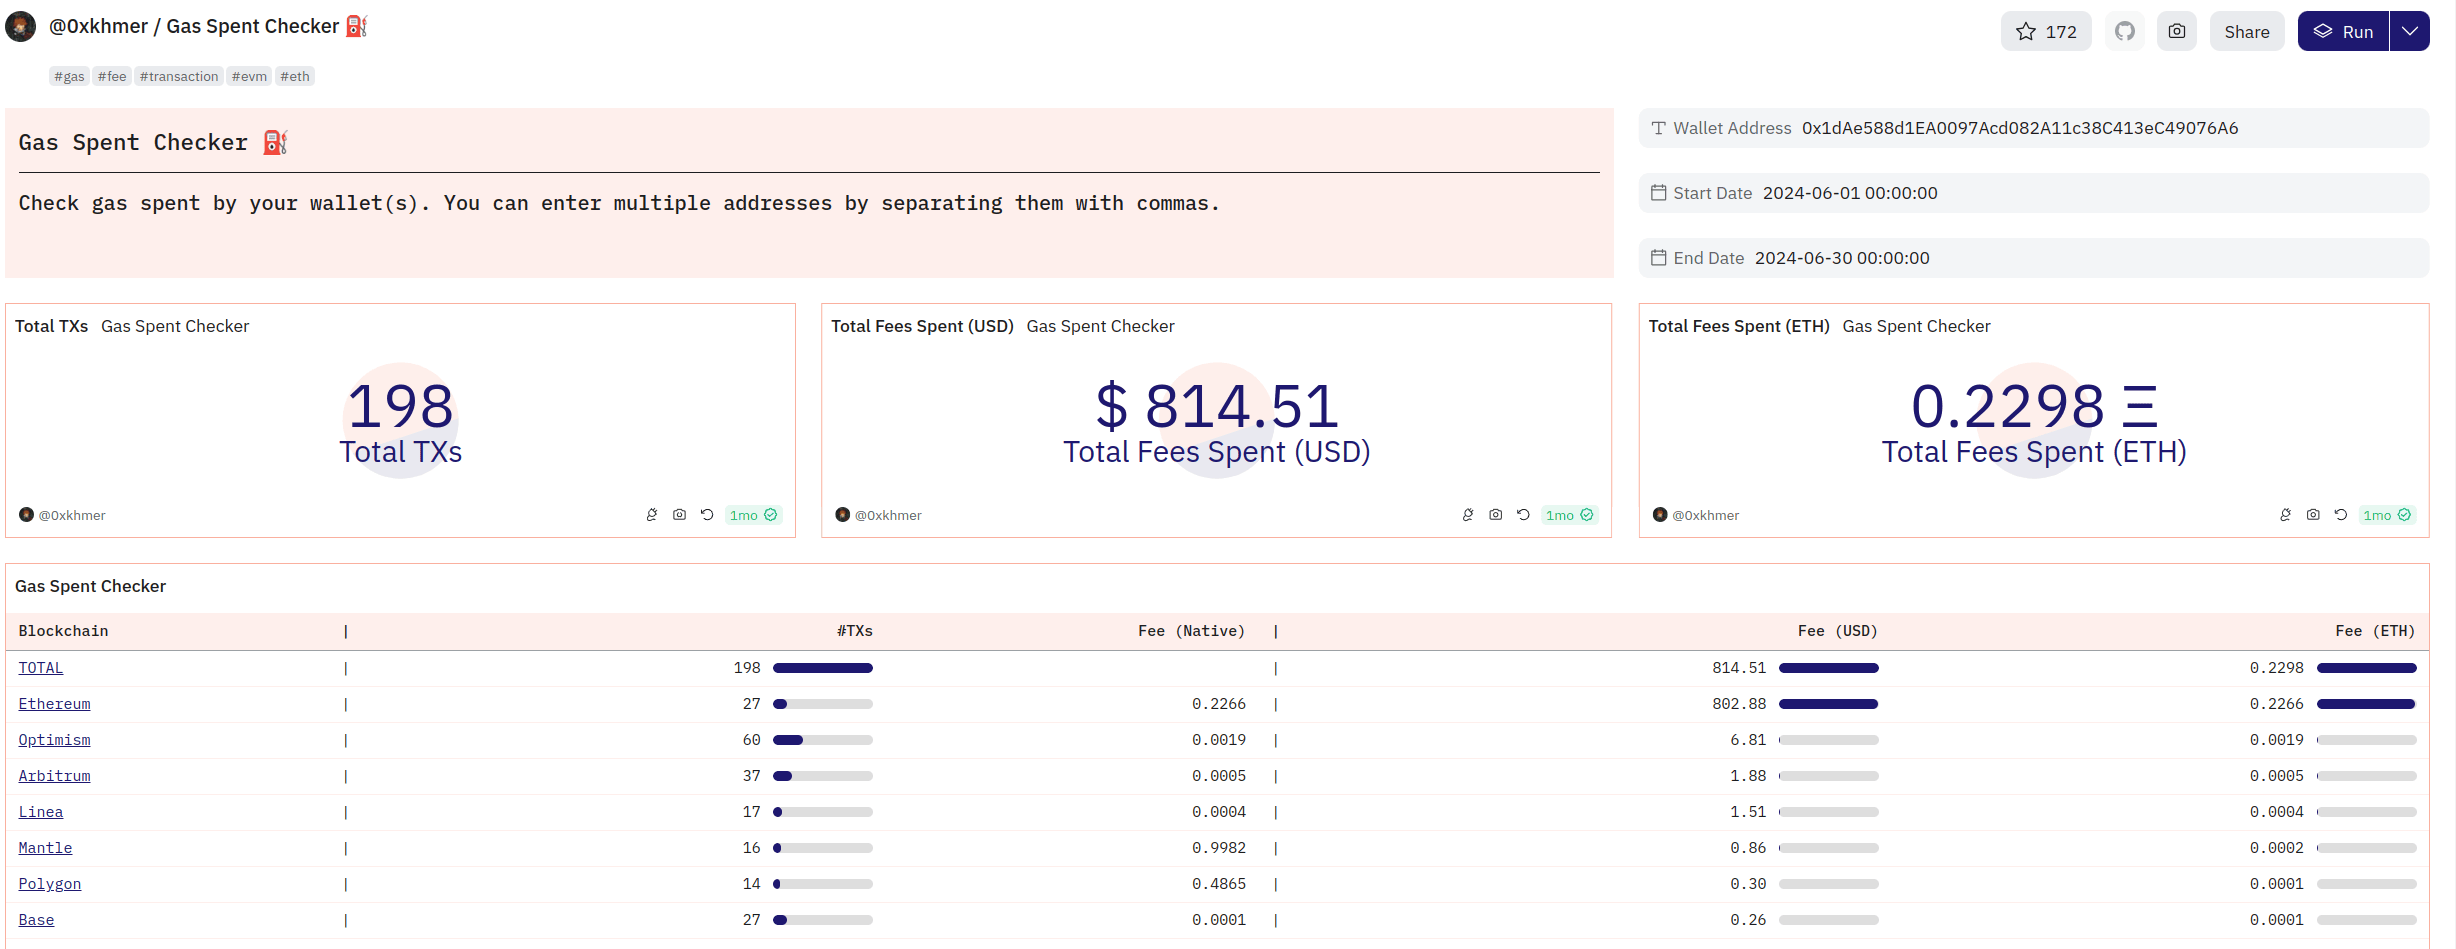Open the Ethereum blockchain link

[x=54, y=704]
